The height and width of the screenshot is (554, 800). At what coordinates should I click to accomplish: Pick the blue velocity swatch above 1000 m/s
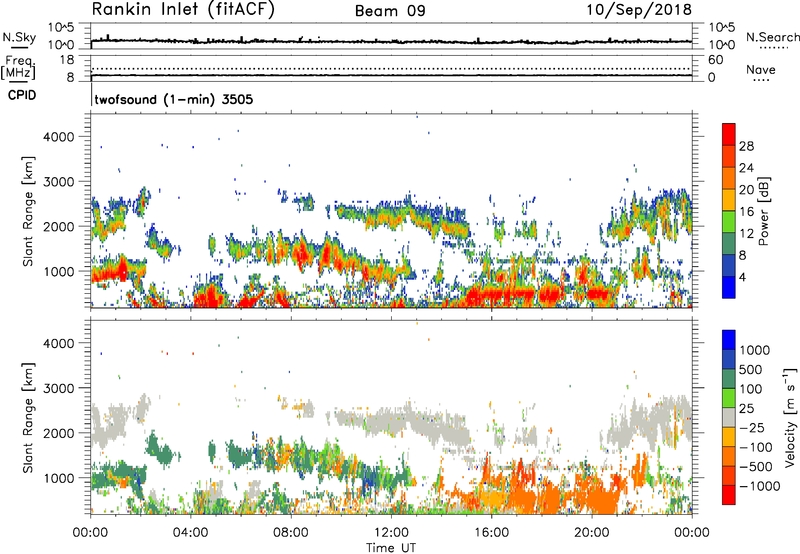coord(729,340)
